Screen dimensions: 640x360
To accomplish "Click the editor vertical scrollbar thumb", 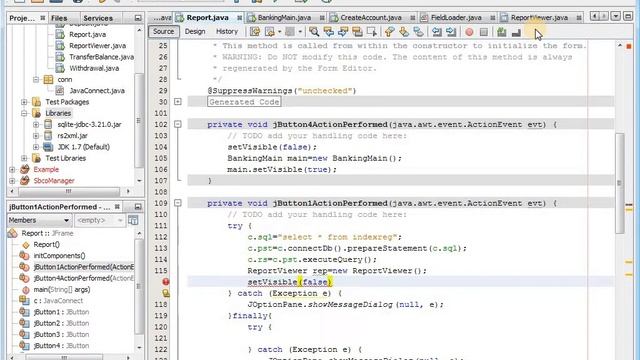I will [620, 183].
